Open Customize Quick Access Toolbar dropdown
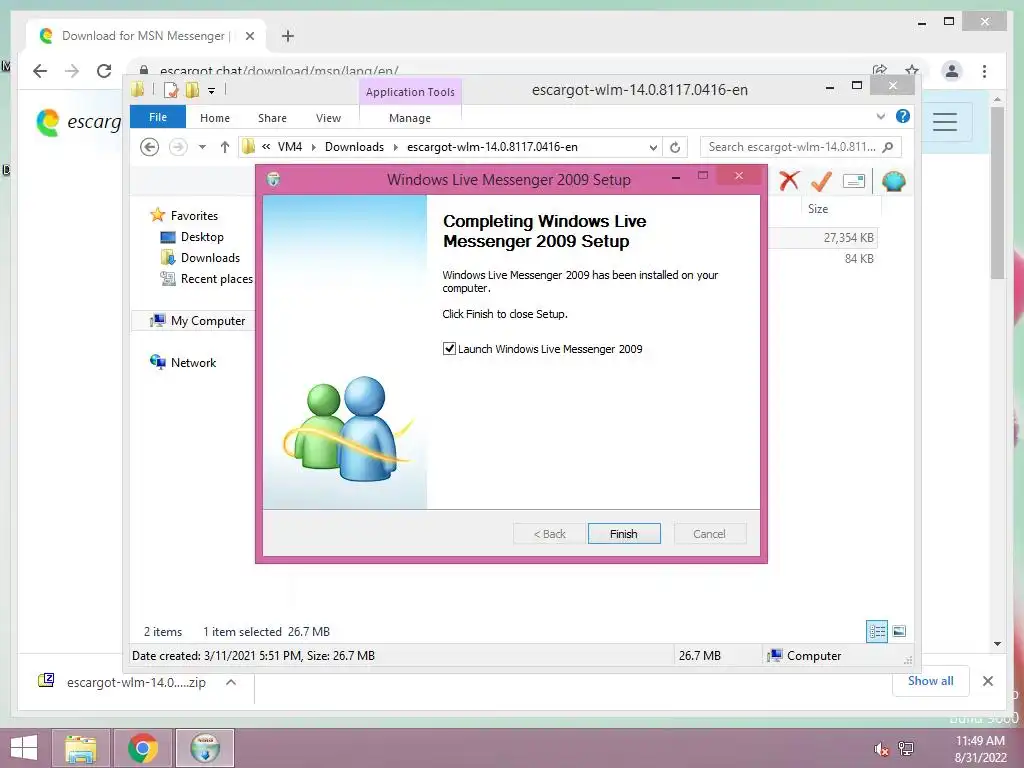Screen dimensions: 1024x768 coord(212,91)
